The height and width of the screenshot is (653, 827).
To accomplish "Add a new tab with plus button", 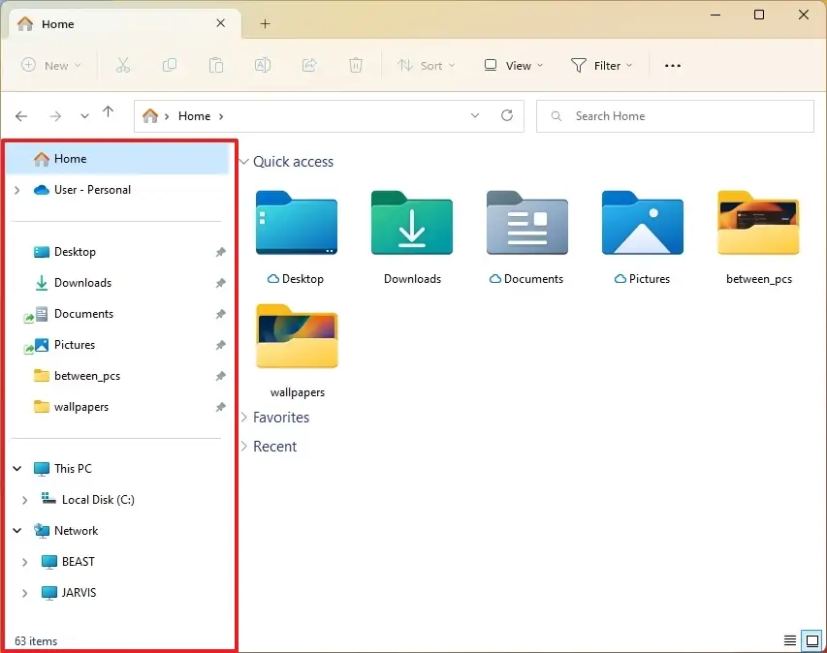I will (x=265, y=24).
